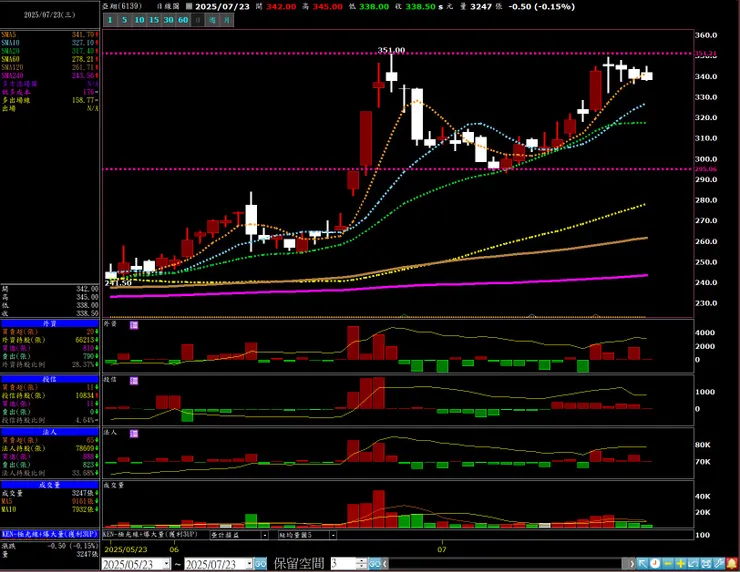Click the SMA240 legend row
This screenshot has width=740, height=572.
click(50, 76)
